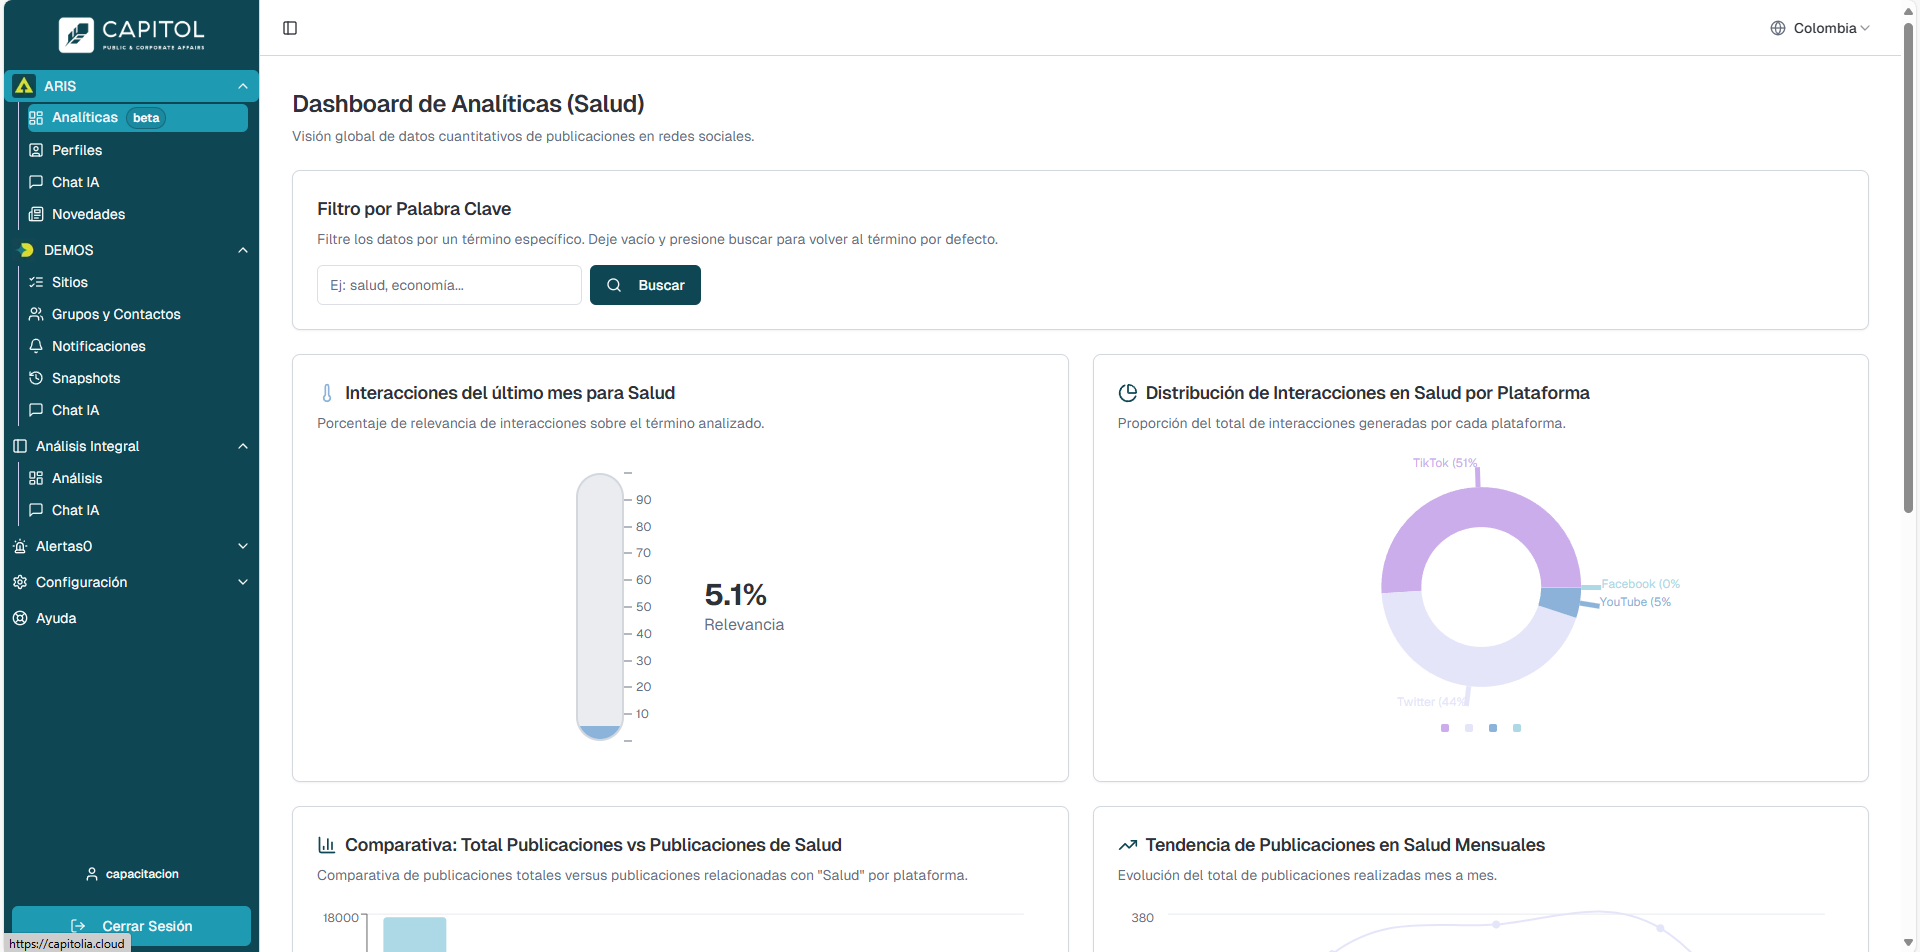Click the Snapshots history icon
The height and width of the screenshot is (952, 1920).
click(36, 378)
